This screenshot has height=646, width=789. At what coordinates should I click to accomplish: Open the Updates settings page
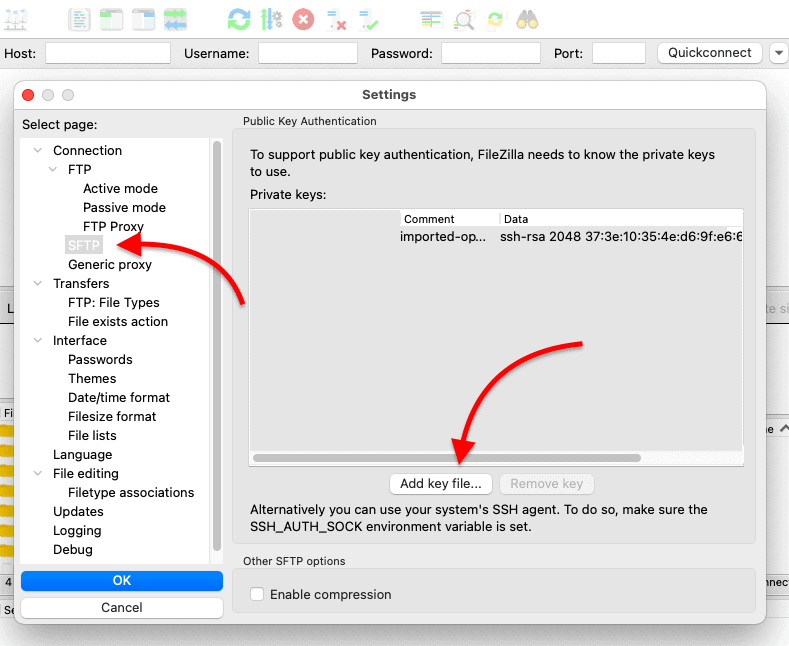78,512
